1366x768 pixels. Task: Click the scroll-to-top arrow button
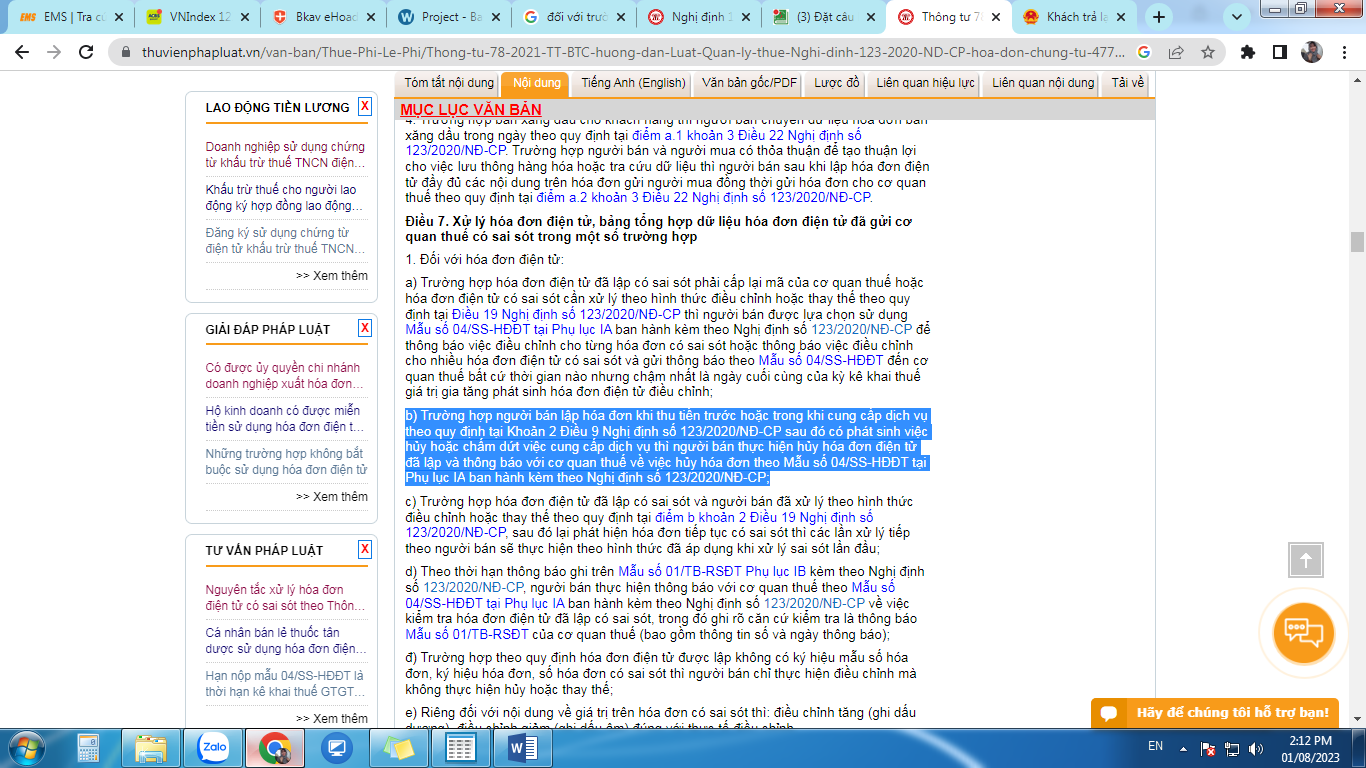click(x=1305, y=559)
